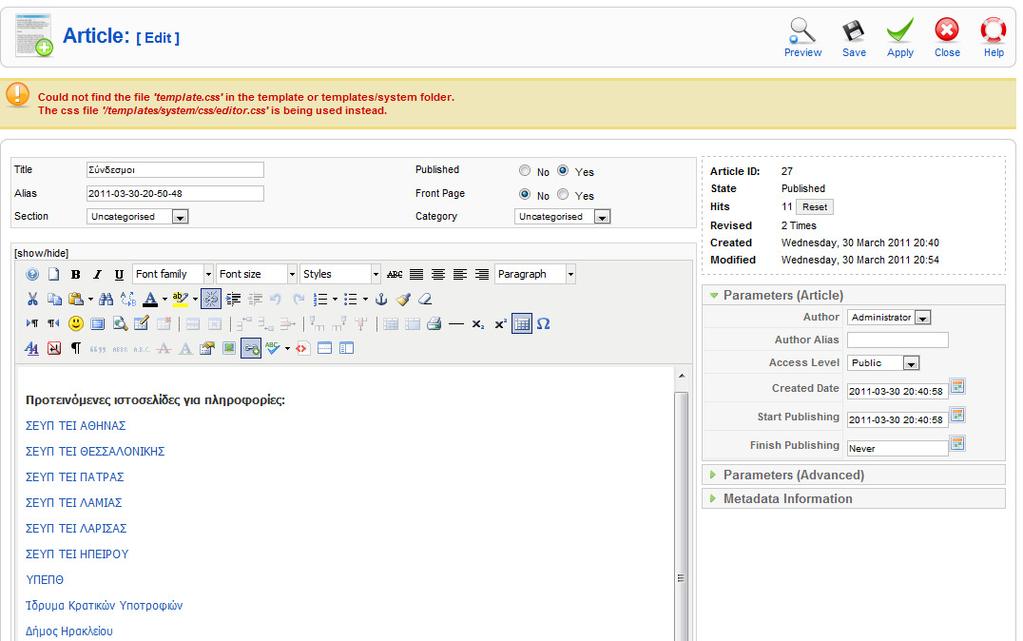Open calendar for Start Publishing
Viewport: 1023px width, 641px height.
[957, 415]
